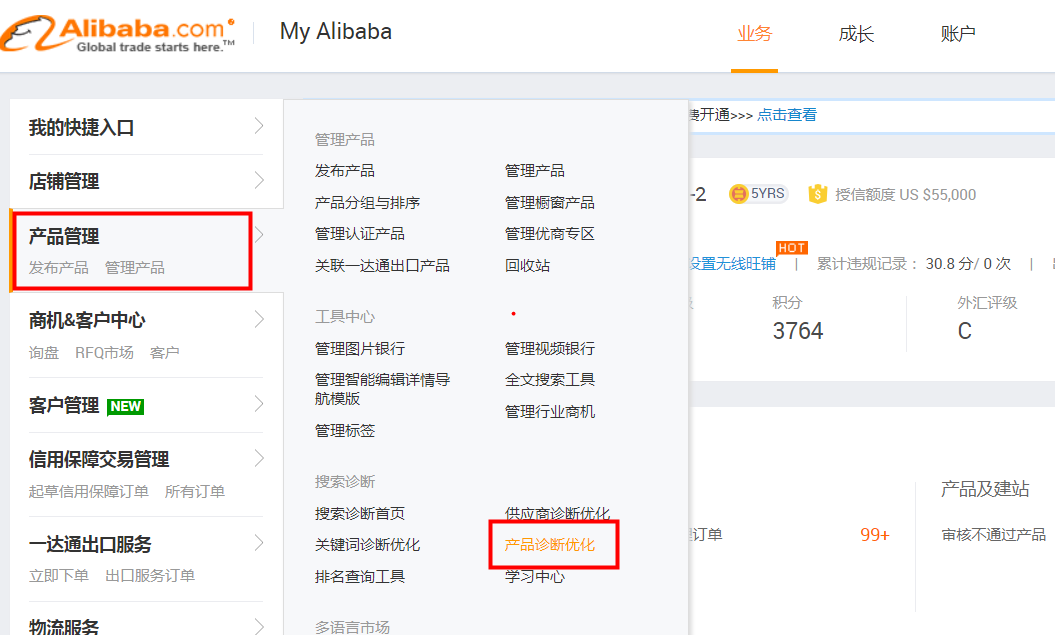This screenshot has height=635, width=1055.
Task: Click the 99+ order count
Action: click(x=872, y=536)
